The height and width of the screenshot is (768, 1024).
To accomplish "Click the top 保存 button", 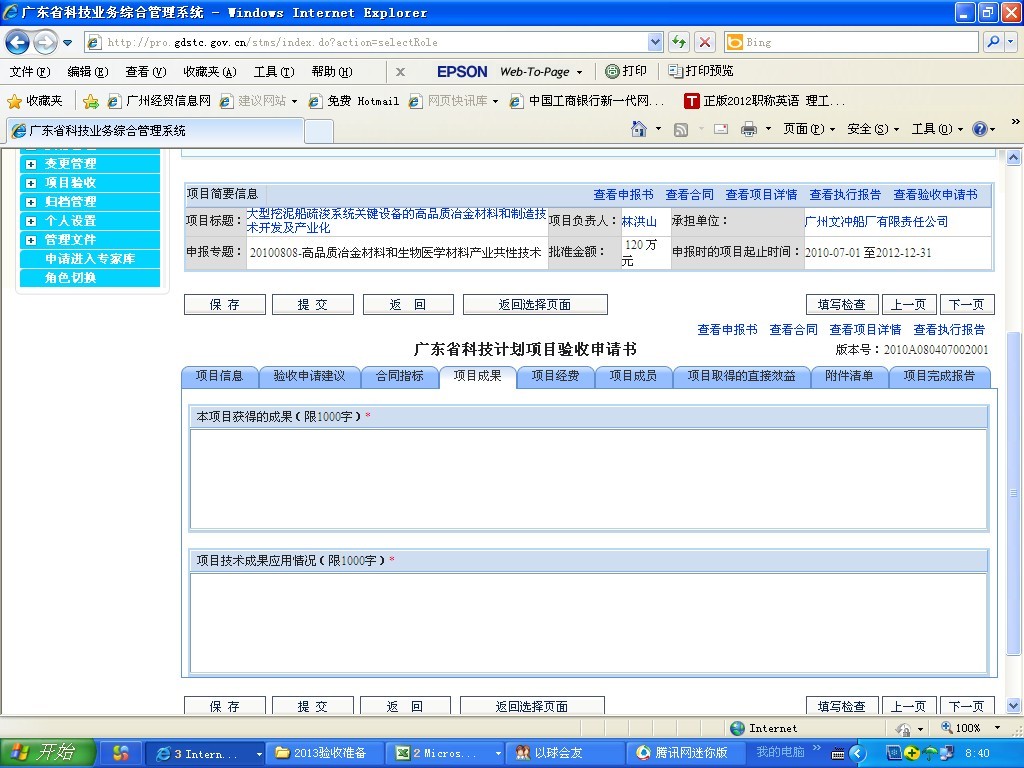I will click(x=225, y=304).
